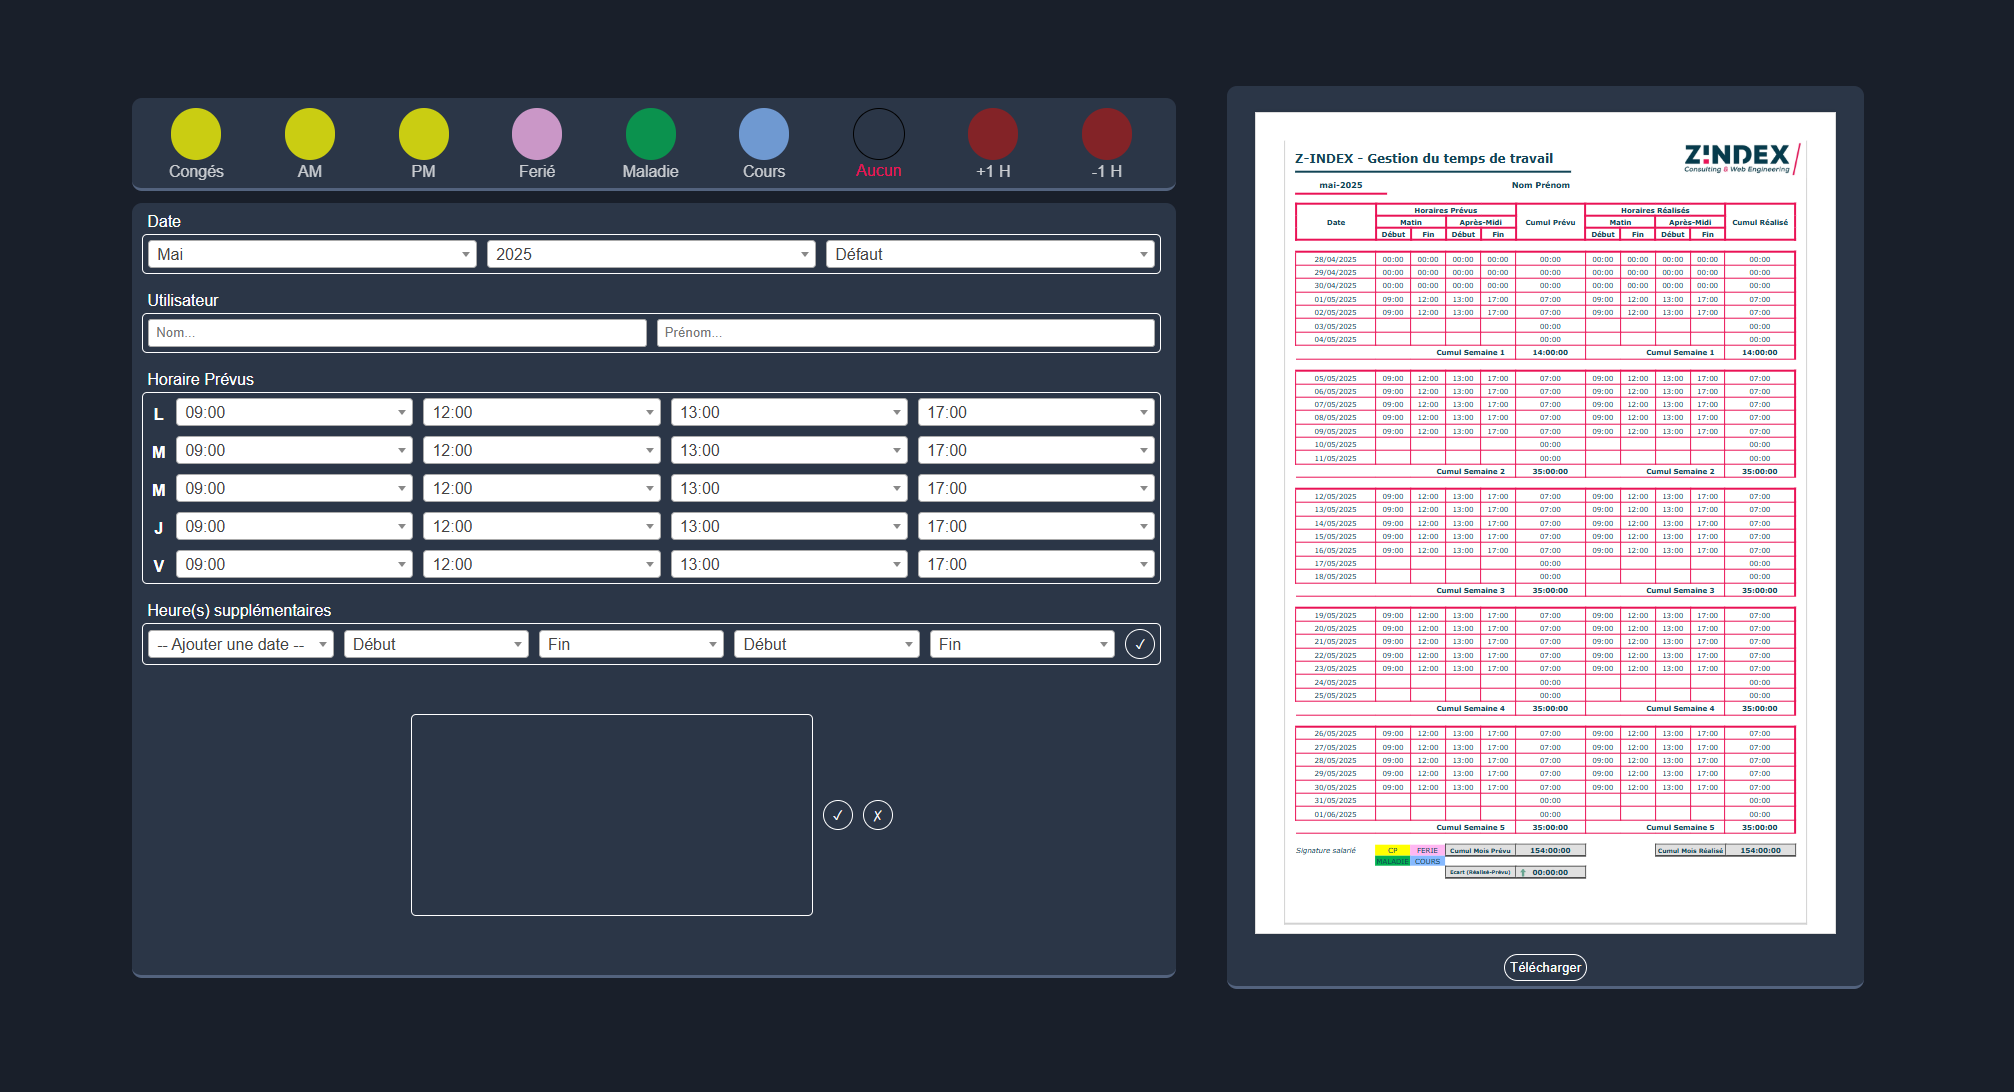Choose the PM half-day circle
The width and height of the screenshot is (2014, 1092).
[x=424, y=134]
